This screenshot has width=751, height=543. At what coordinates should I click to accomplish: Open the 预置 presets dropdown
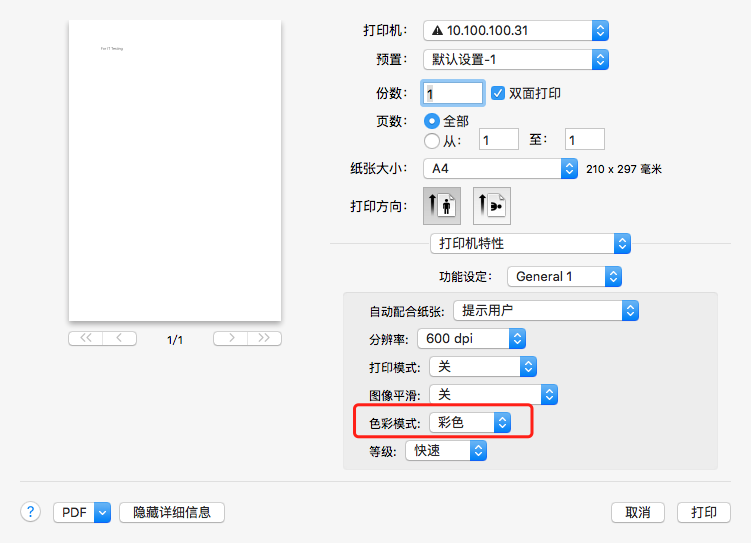[x=516, y=60]
